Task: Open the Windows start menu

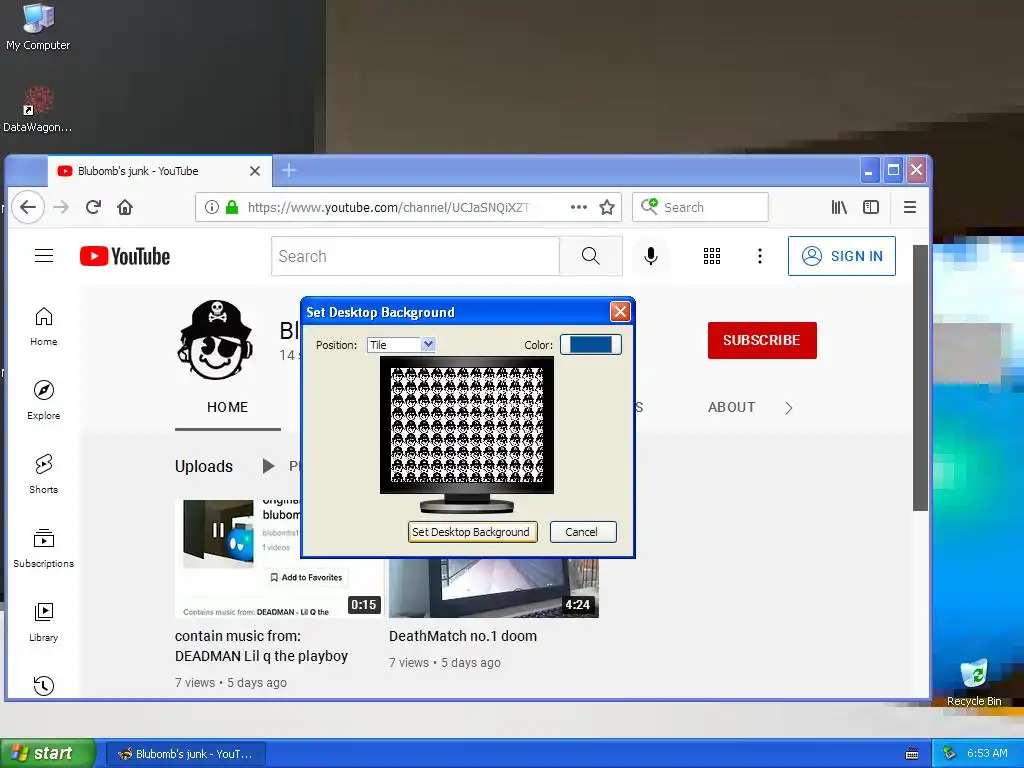Action: [x=48, y=753]
